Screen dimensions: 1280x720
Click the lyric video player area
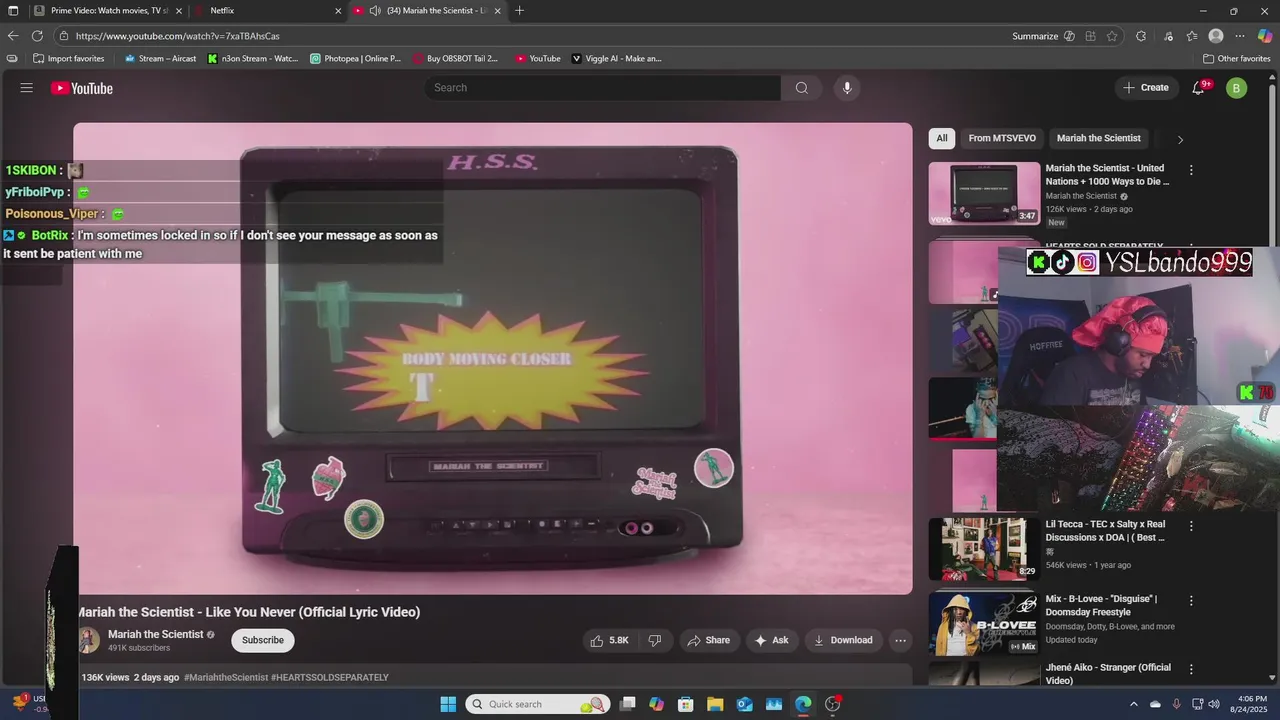(492, 358)
